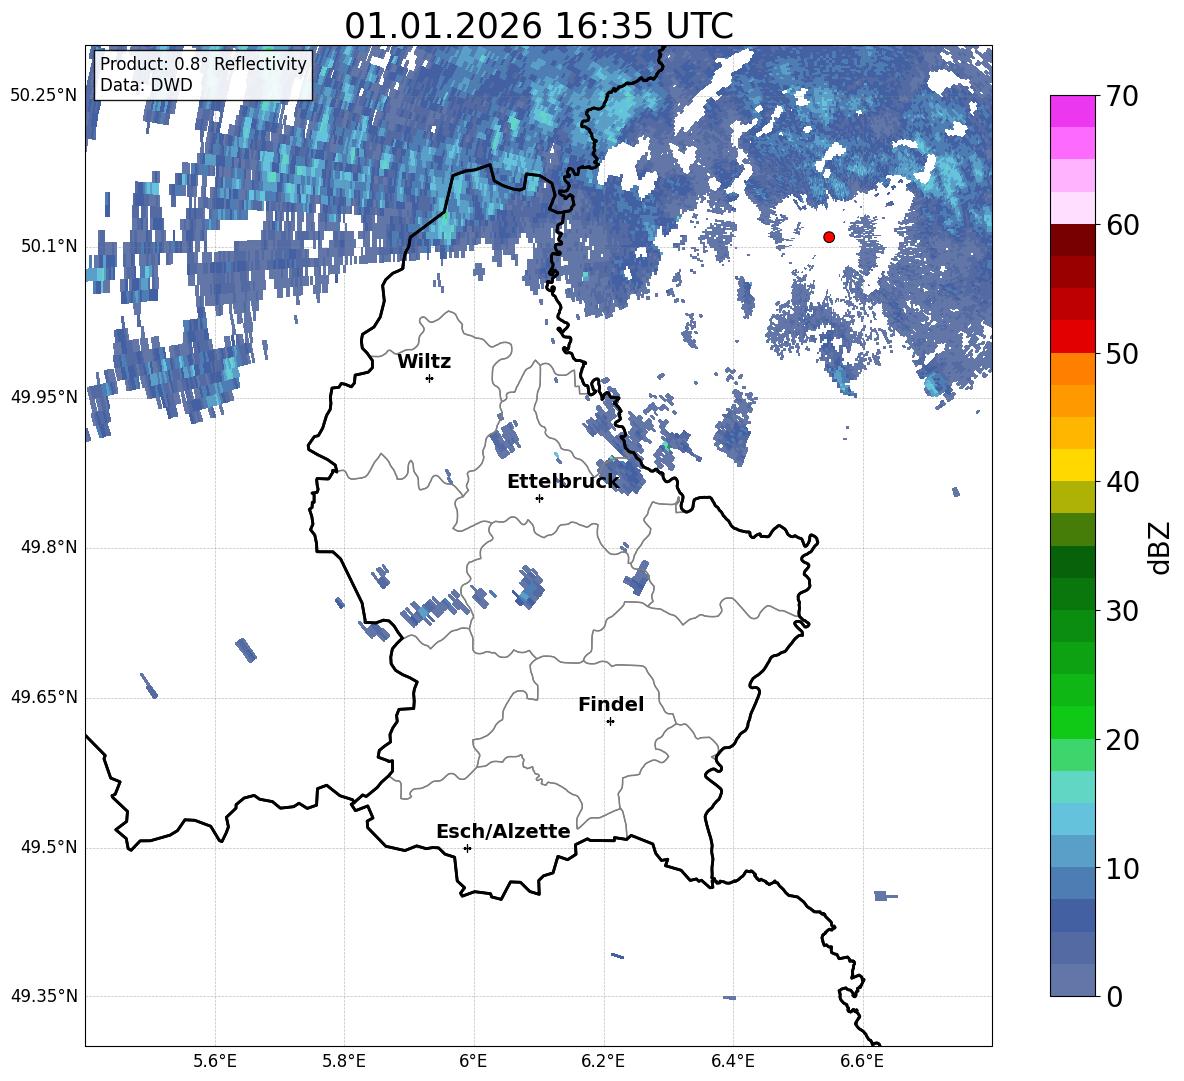
Task: Click the timestamp title 01.01.2026 16:35 UTC
Action: click(538, 26)
